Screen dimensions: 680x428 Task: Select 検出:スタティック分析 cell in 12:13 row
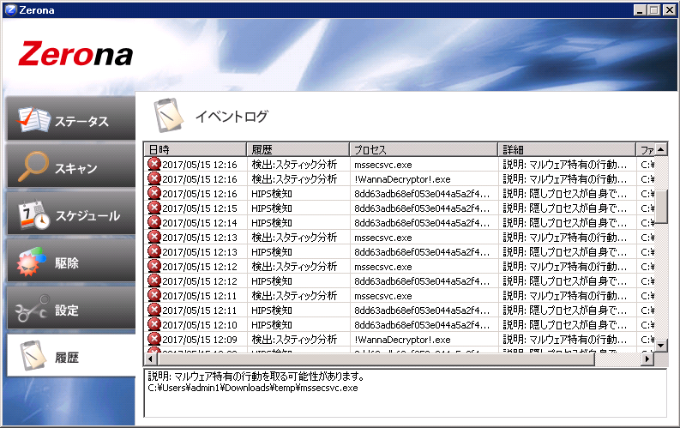pos(294,238)
